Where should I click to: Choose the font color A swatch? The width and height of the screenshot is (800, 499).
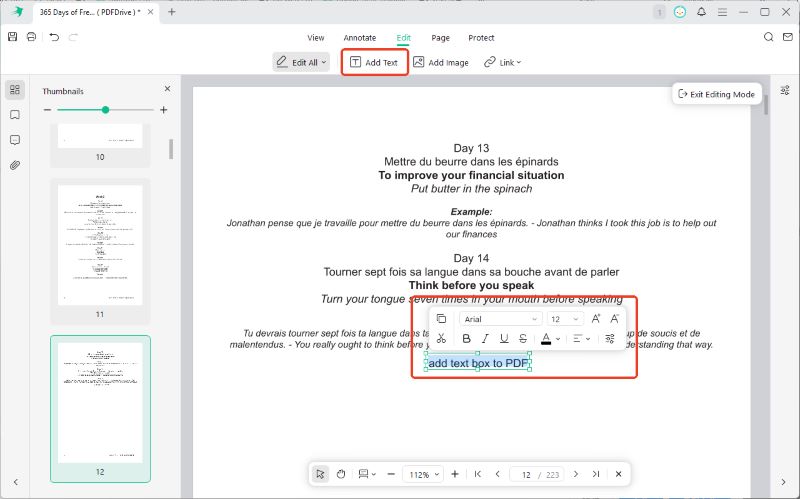click(x=546, y=338)
